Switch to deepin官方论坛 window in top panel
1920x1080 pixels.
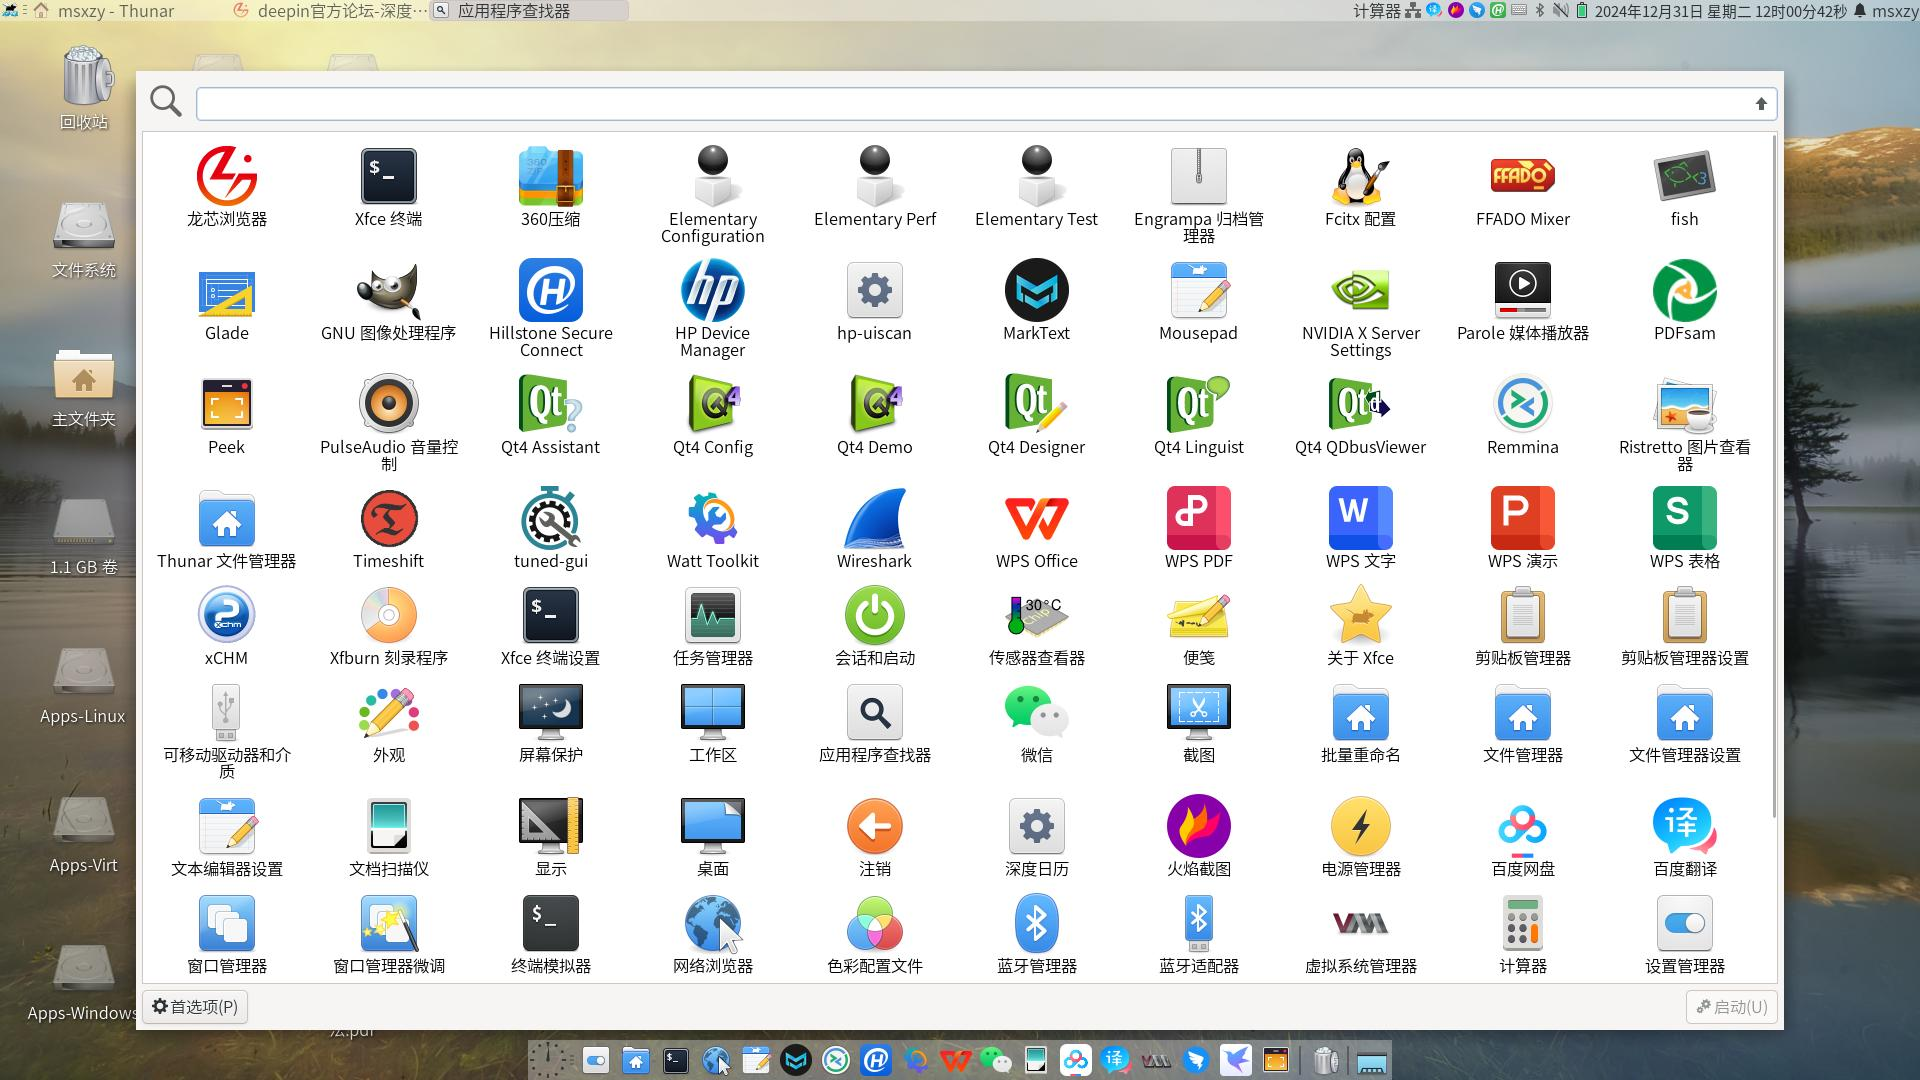330,11
